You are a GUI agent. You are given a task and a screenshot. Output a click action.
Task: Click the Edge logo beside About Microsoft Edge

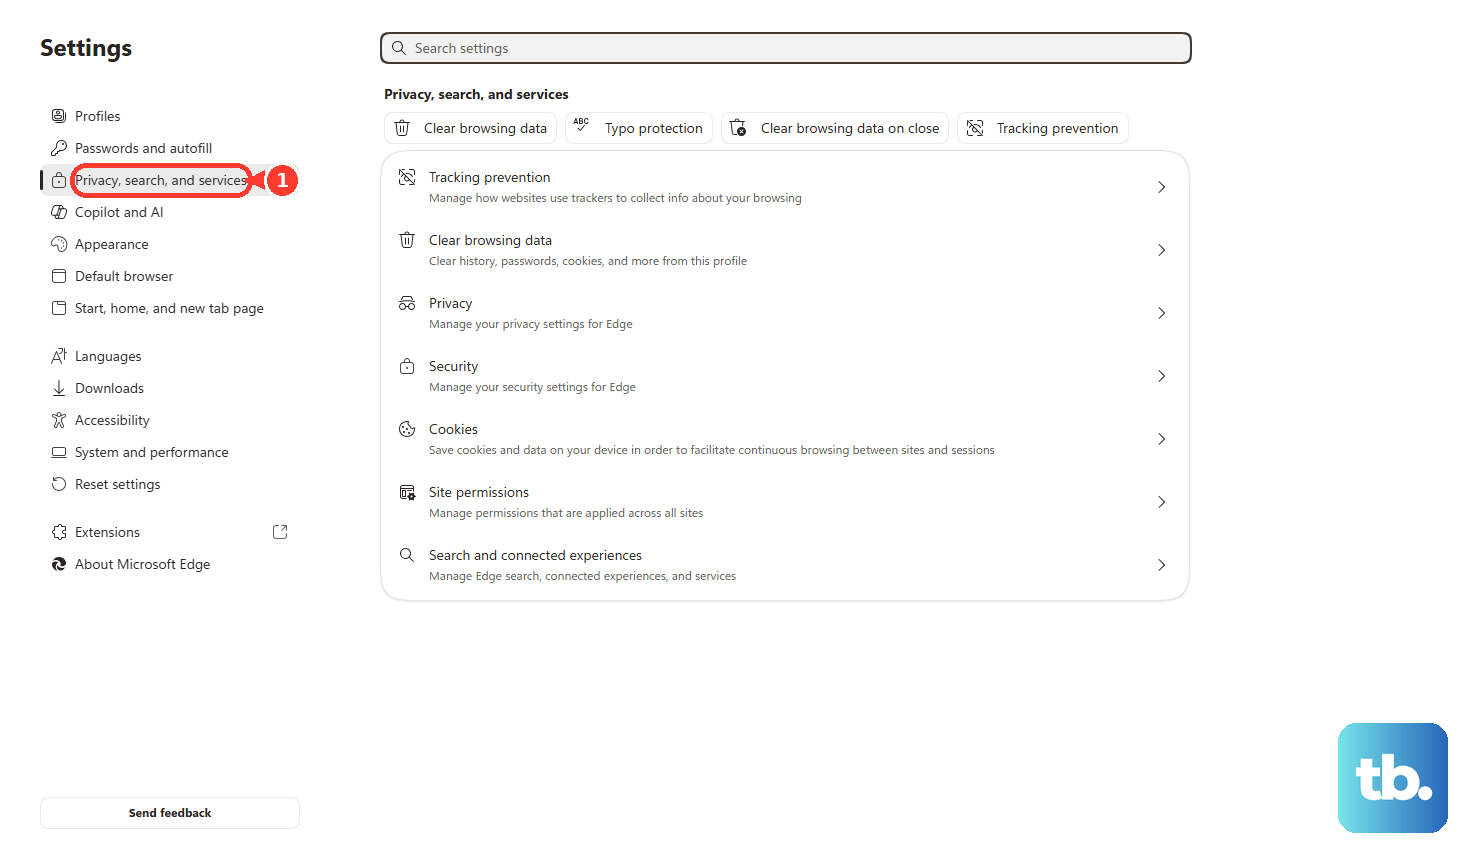59,564
